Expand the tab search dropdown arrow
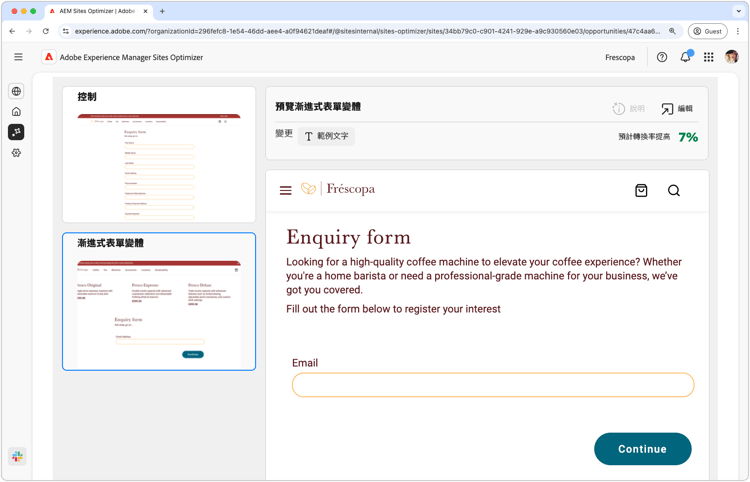The width and height of the screenshot is (750, 482). point(738,11)
